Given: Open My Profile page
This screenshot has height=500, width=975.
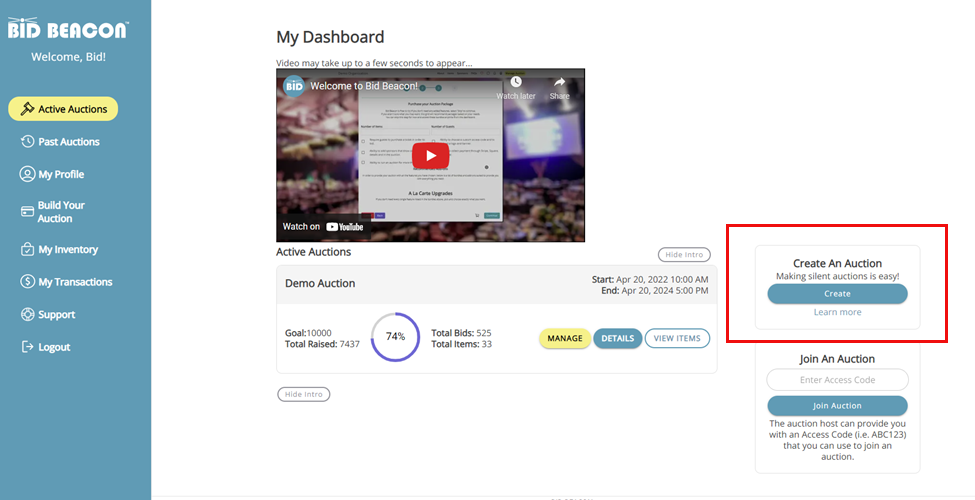Looking at the screenshot, I should [x=52, y=174].
